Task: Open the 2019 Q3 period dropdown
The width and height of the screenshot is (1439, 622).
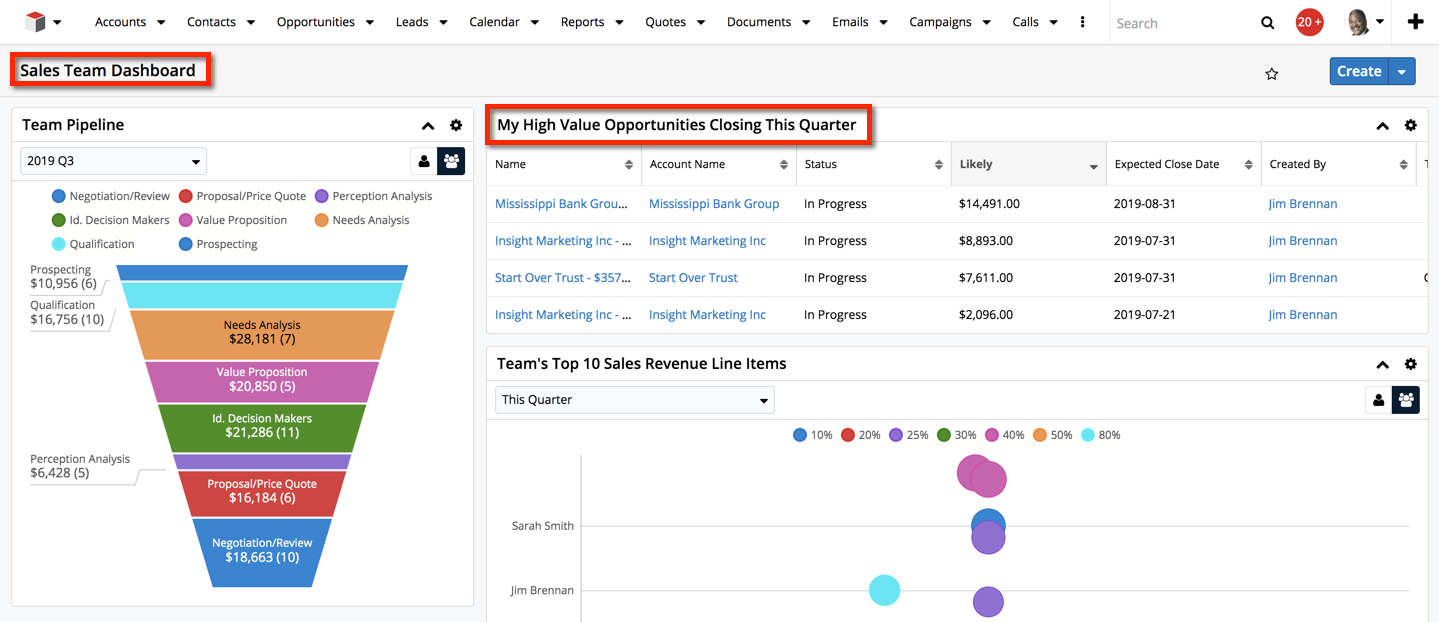Action: (x=113, y=161)
